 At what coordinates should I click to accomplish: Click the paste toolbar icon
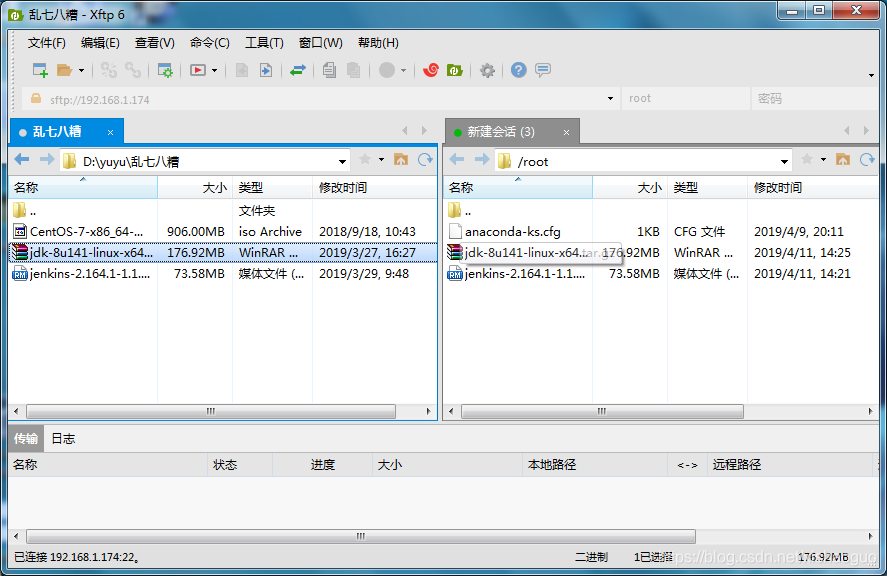pyautogui.click(x=354, y=70)
